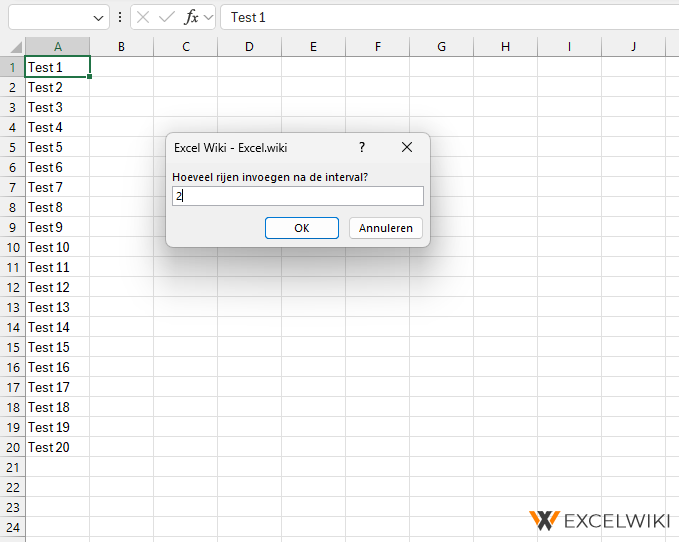
Task: Select column H header
Action: 505,47
